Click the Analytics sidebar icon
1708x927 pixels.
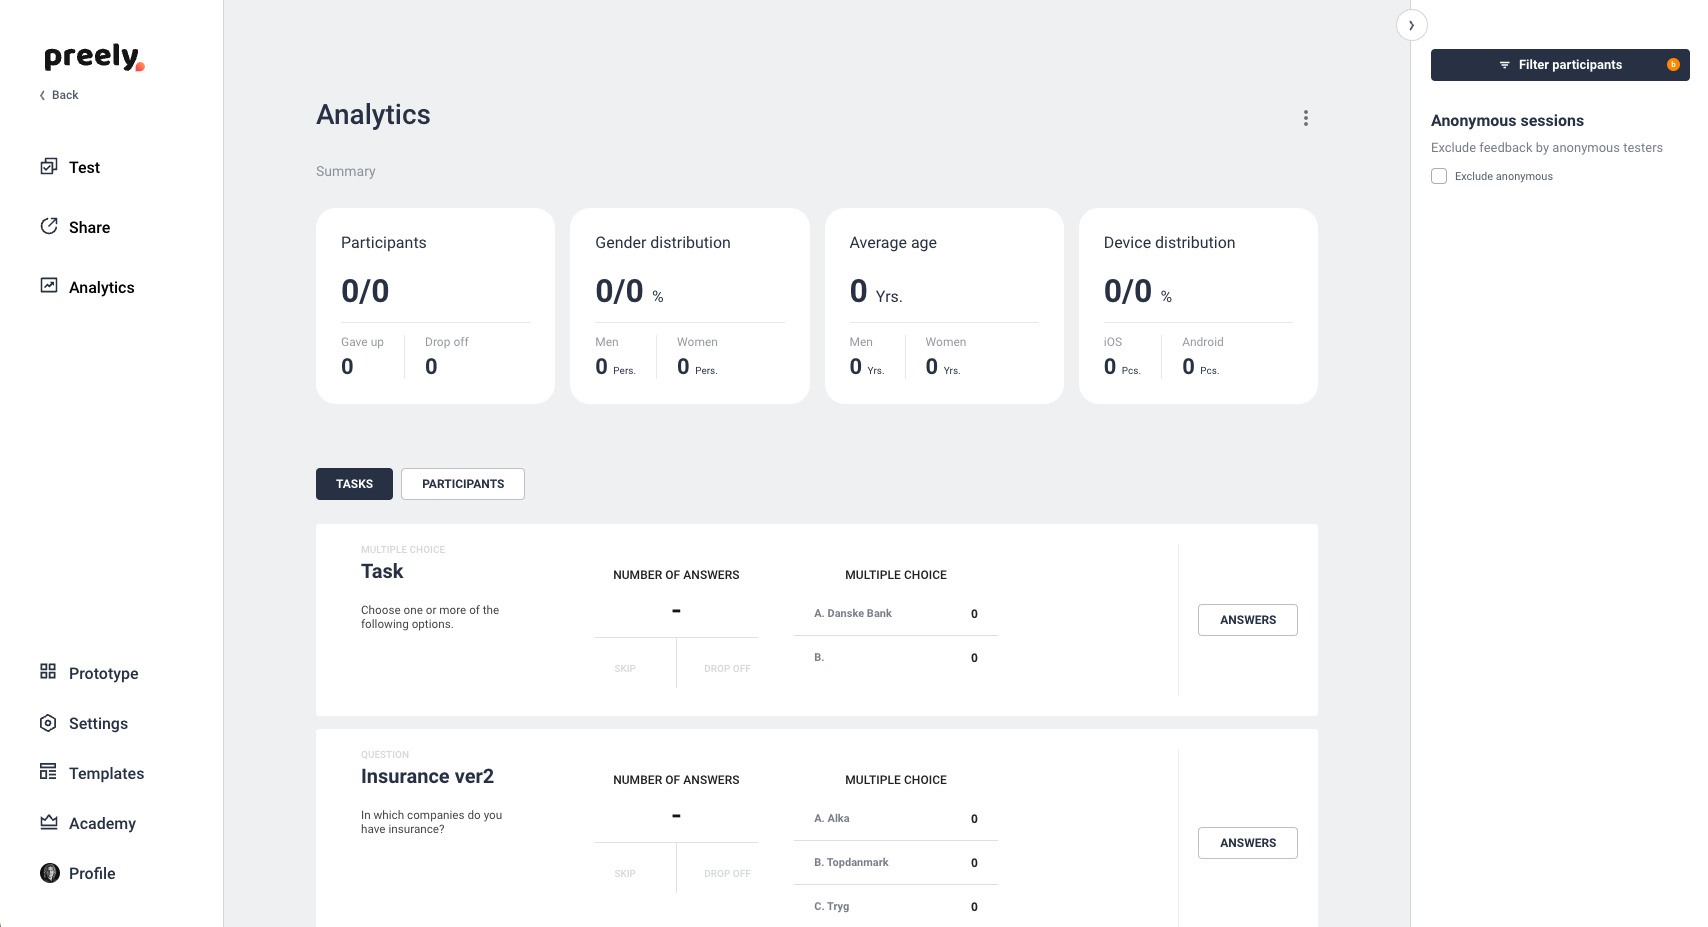point(50,286)
